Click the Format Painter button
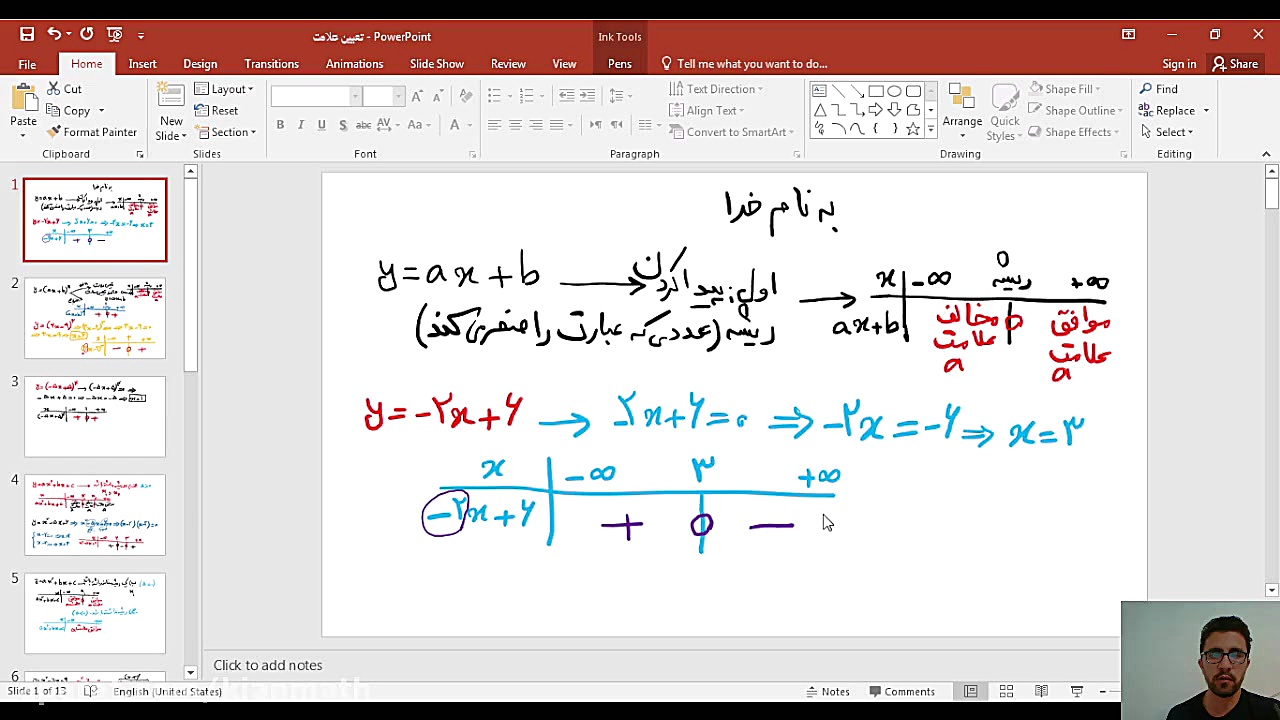This screenshot has width=1280, height=720. 92,132
